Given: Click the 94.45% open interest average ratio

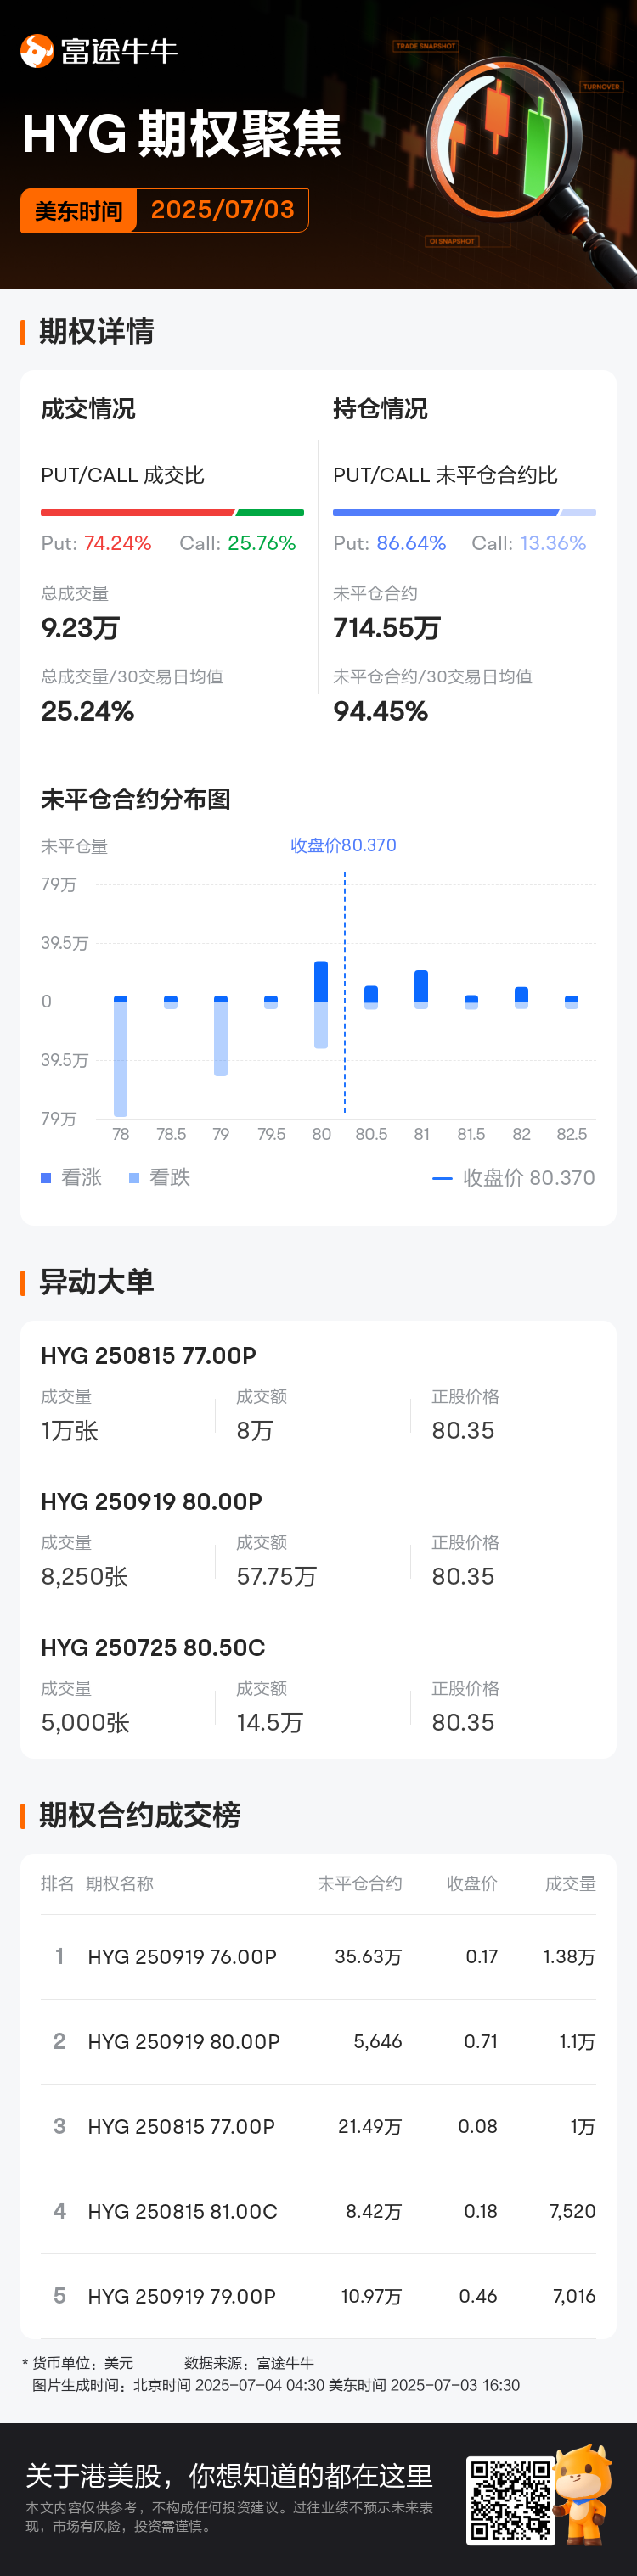Looking at the screenshot, I should [381, 711].
